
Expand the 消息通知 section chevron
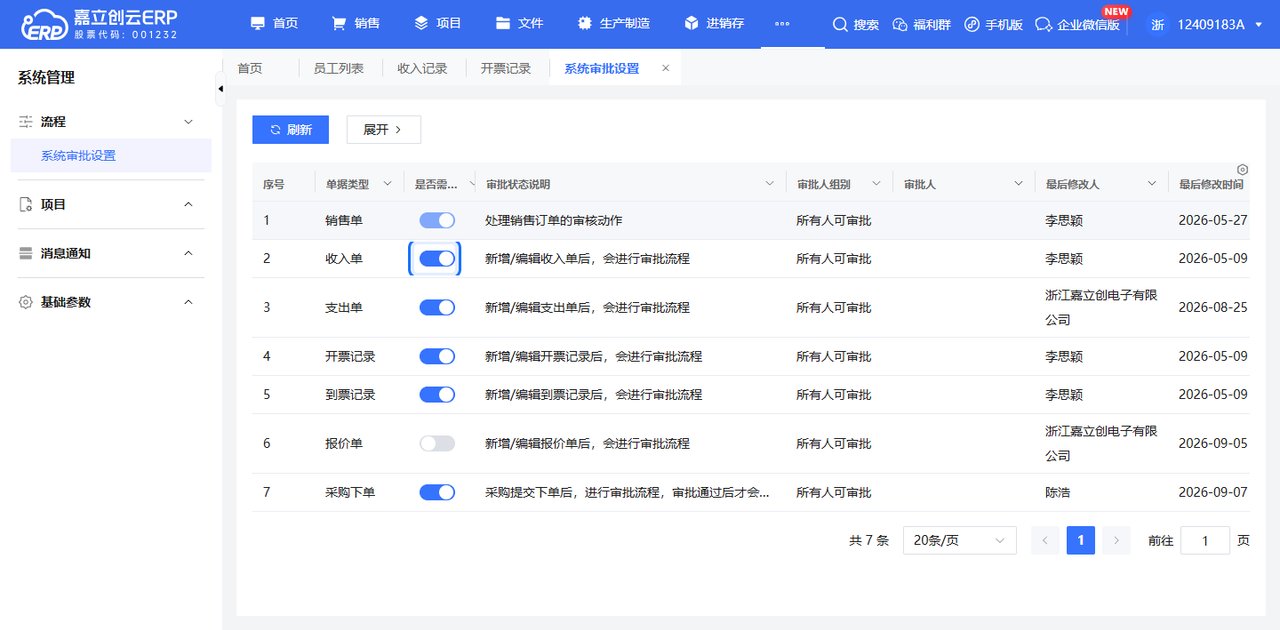(188, 253)
